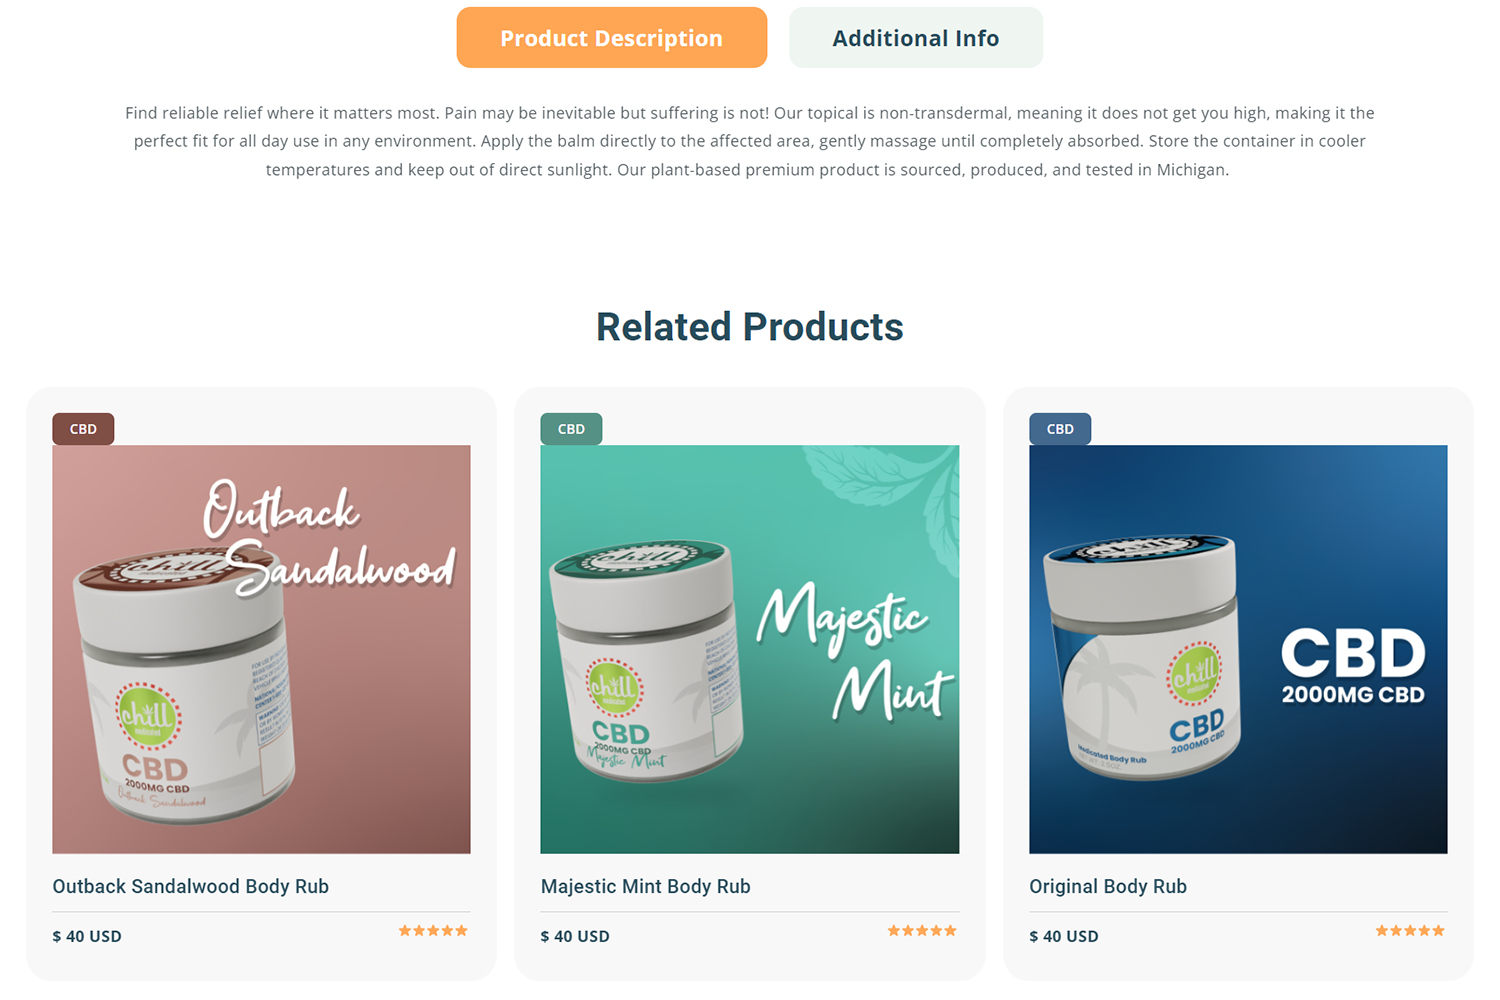The width and height of the screenshot is (1500, 1000).
Task: Click star rating under Majestic Mint Body Rub
Action: tap(922, 931)
